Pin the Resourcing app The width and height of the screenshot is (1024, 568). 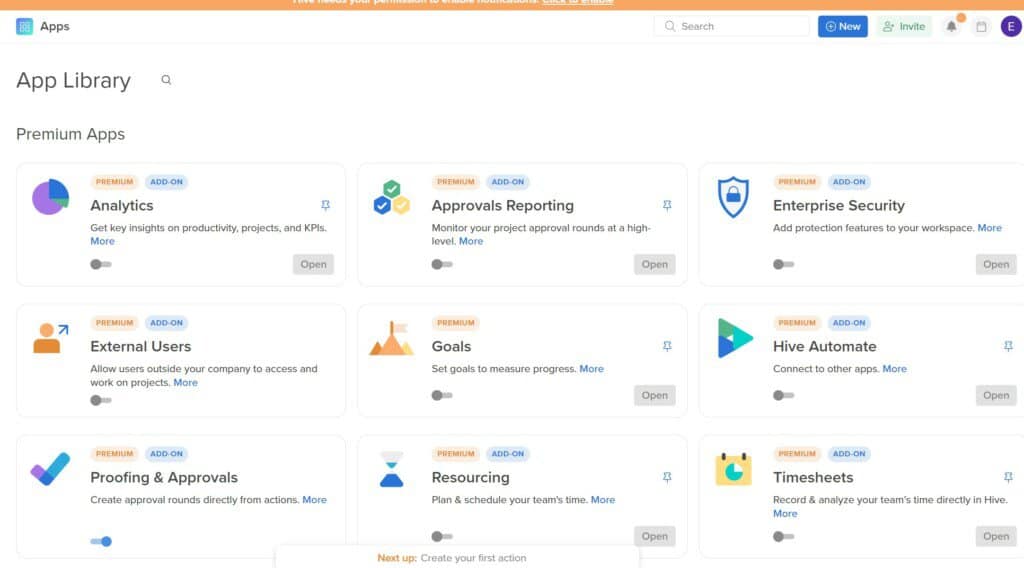tap(667, 477)
